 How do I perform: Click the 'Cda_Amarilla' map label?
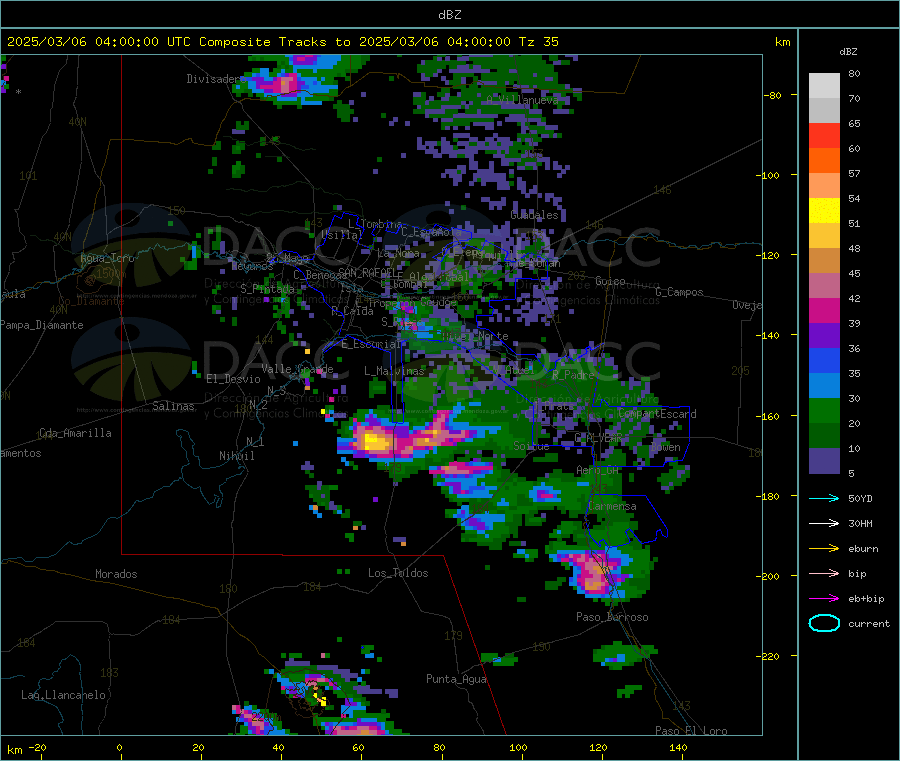(x=75, y=433)
